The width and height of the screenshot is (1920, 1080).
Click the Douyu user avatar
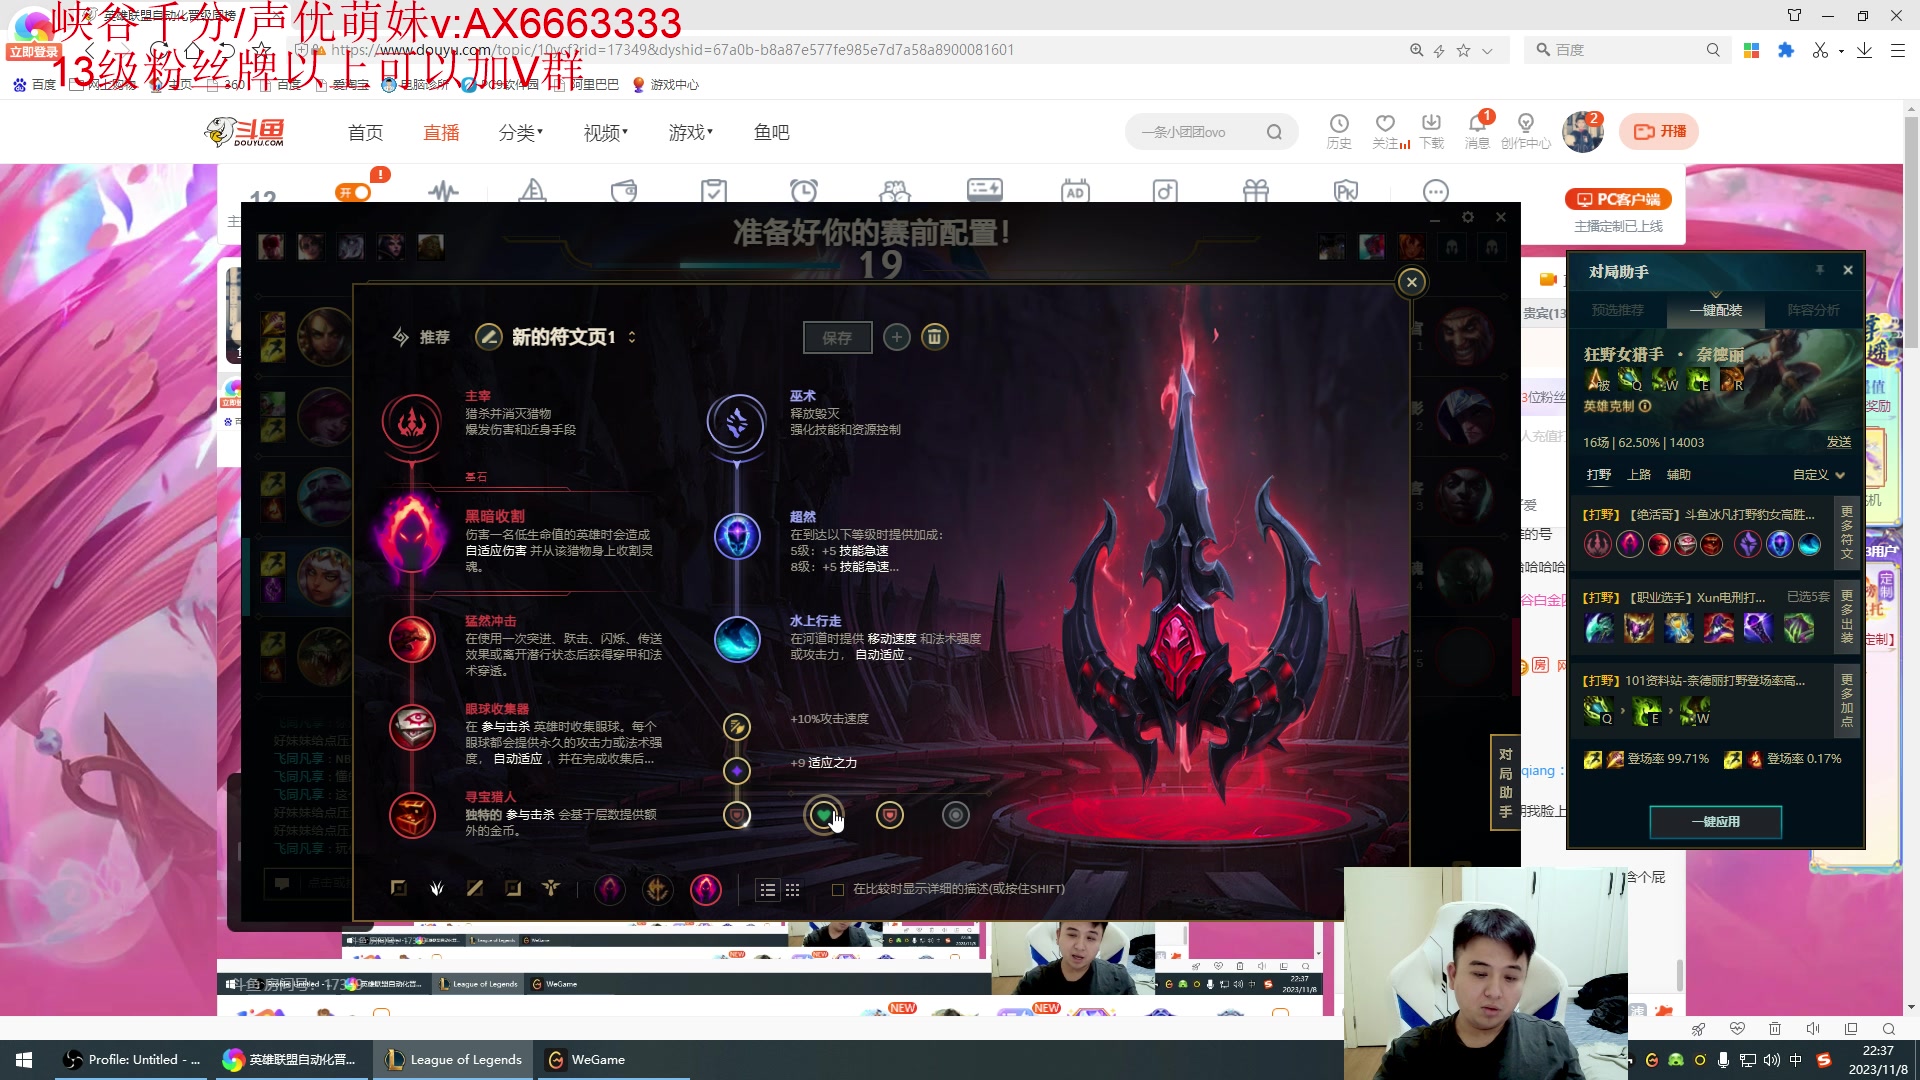[x=1582, y=131]
